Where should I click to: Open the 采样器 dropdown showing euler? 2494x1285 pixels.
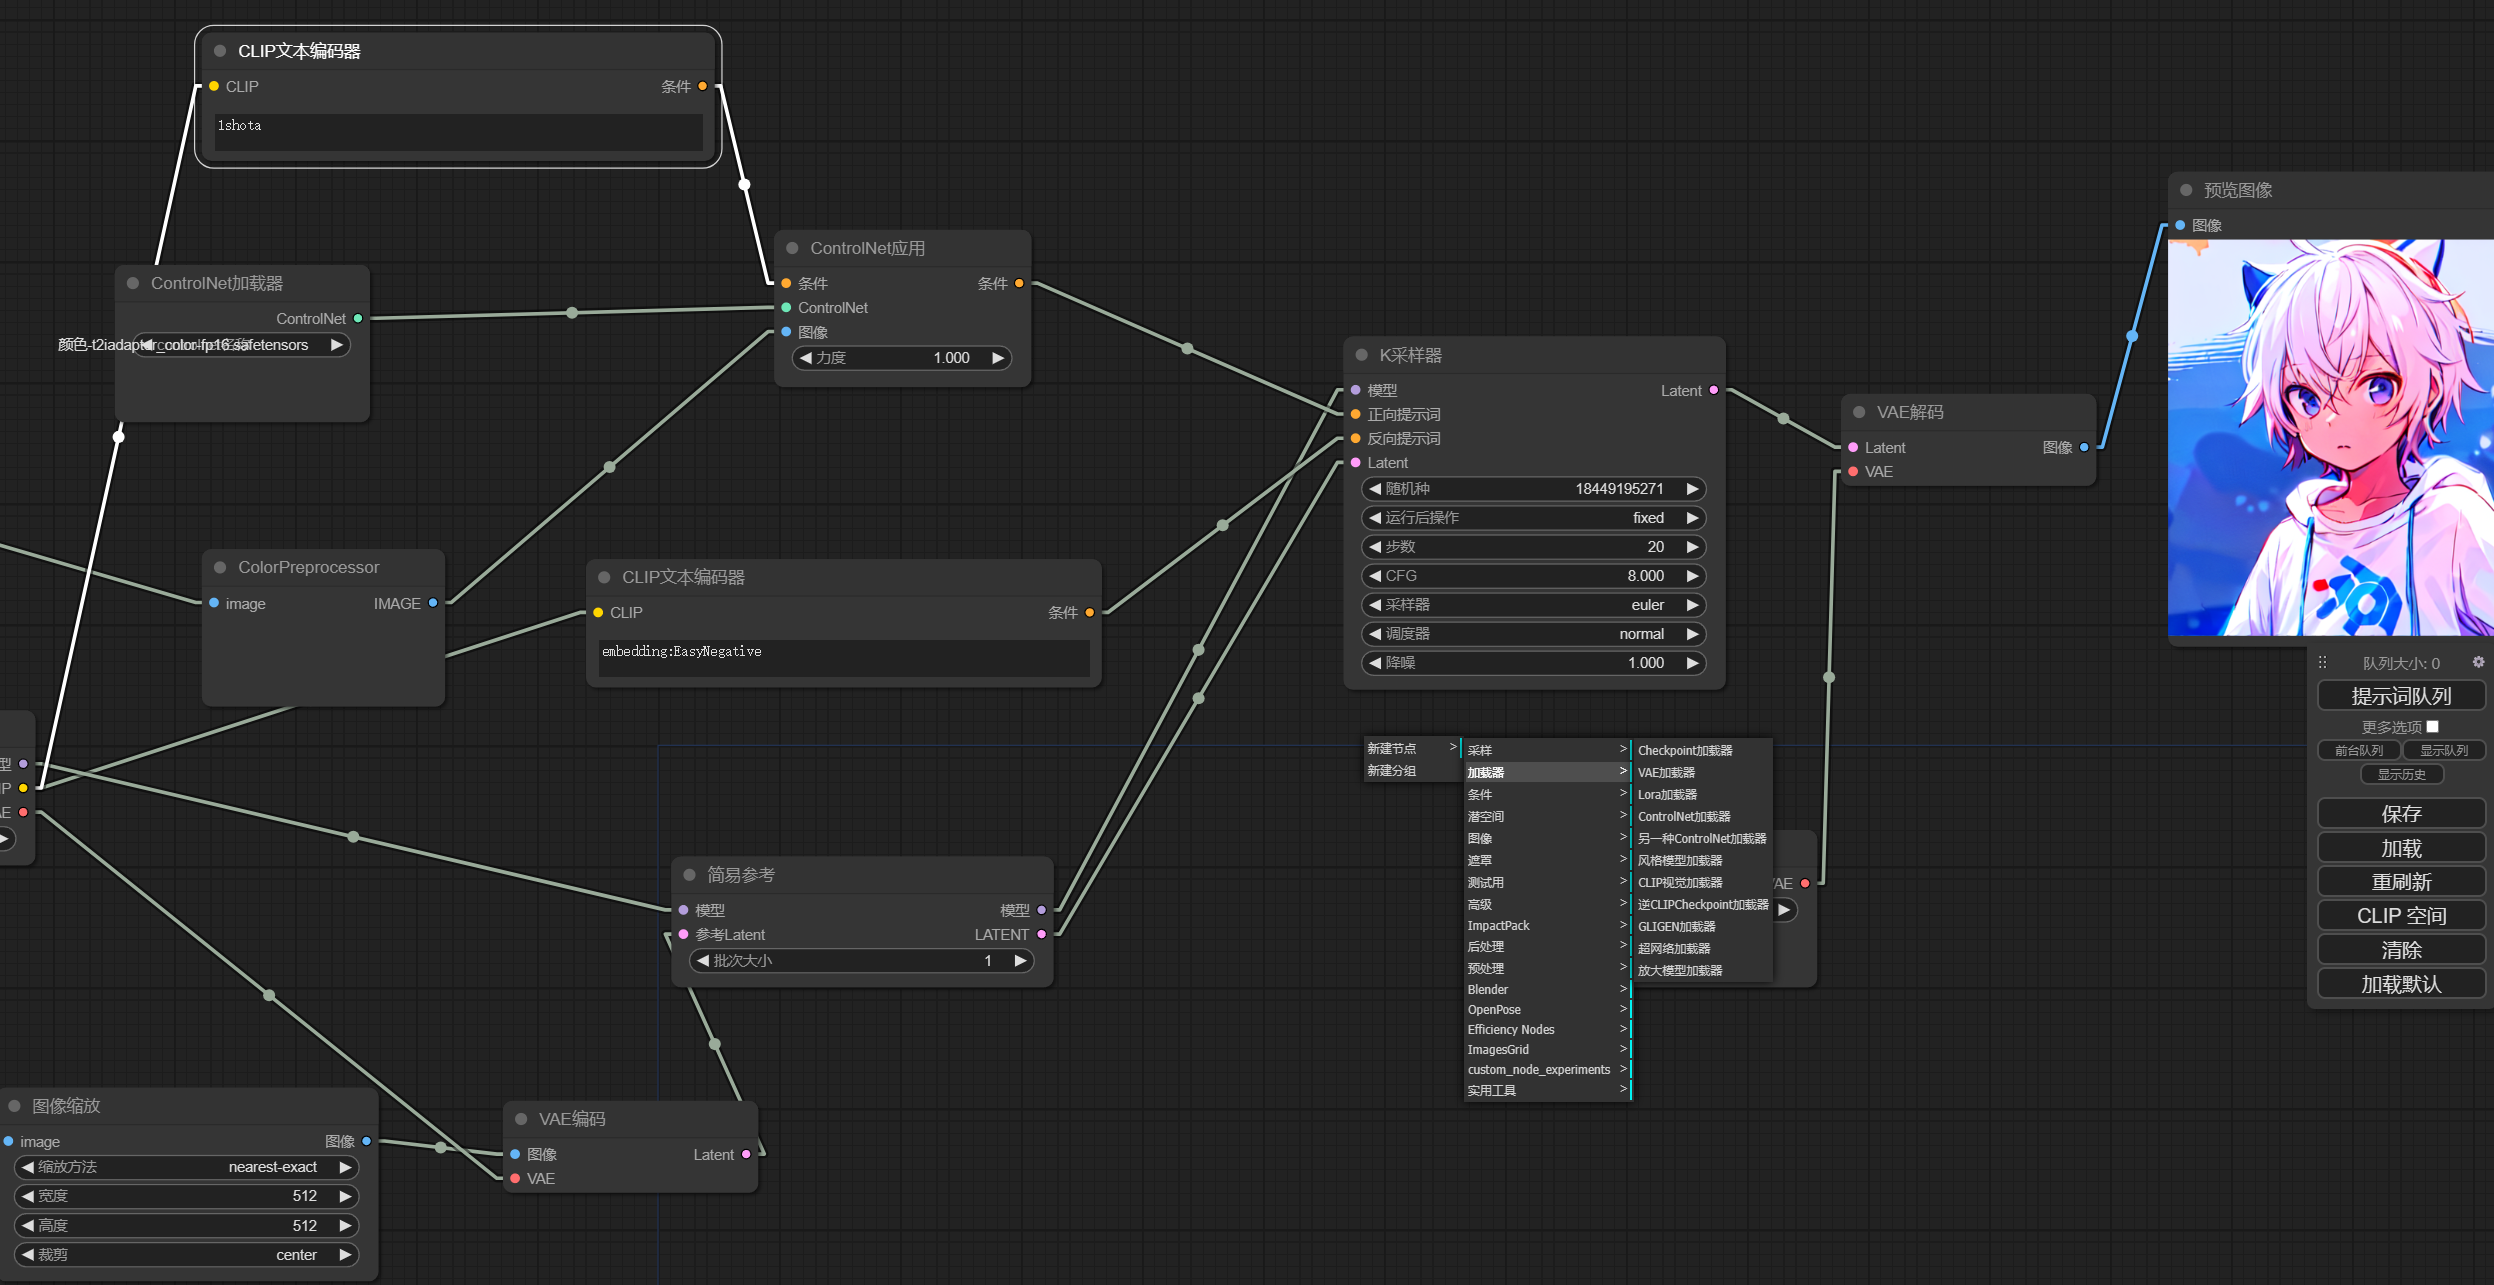pos(1531,604)
